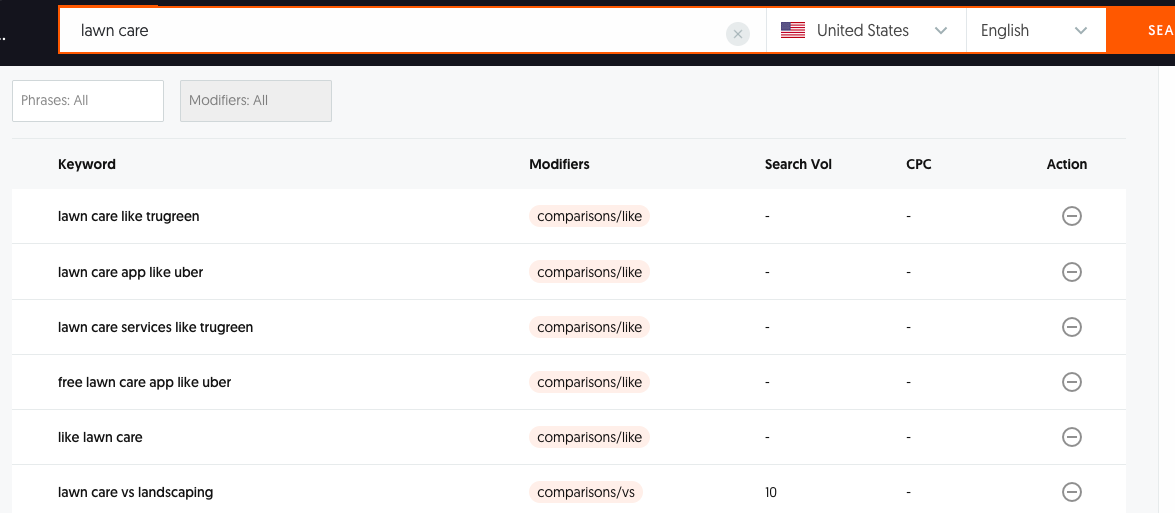
Task: Click minus icon for 'lawn care vs landscaping'
Action: (1071, 492)
